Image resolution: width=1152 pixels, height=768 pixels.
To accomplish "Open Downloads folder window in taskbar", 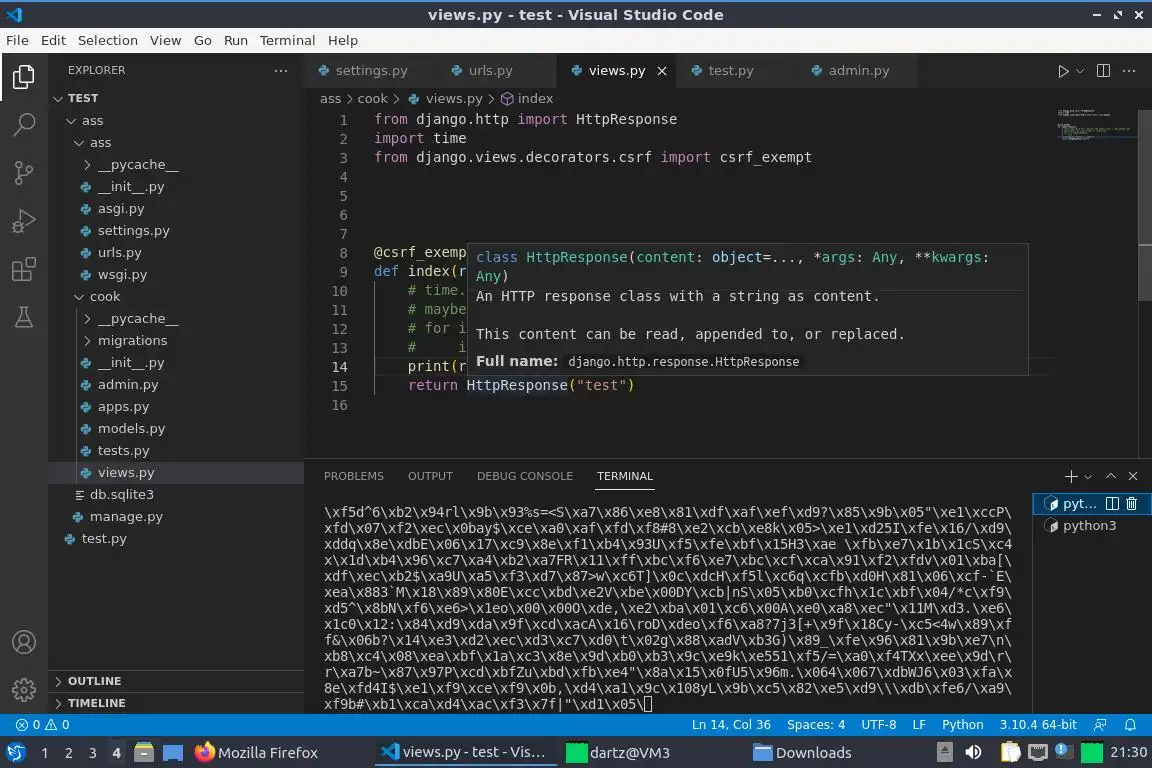I will click(x=802, y=753).
